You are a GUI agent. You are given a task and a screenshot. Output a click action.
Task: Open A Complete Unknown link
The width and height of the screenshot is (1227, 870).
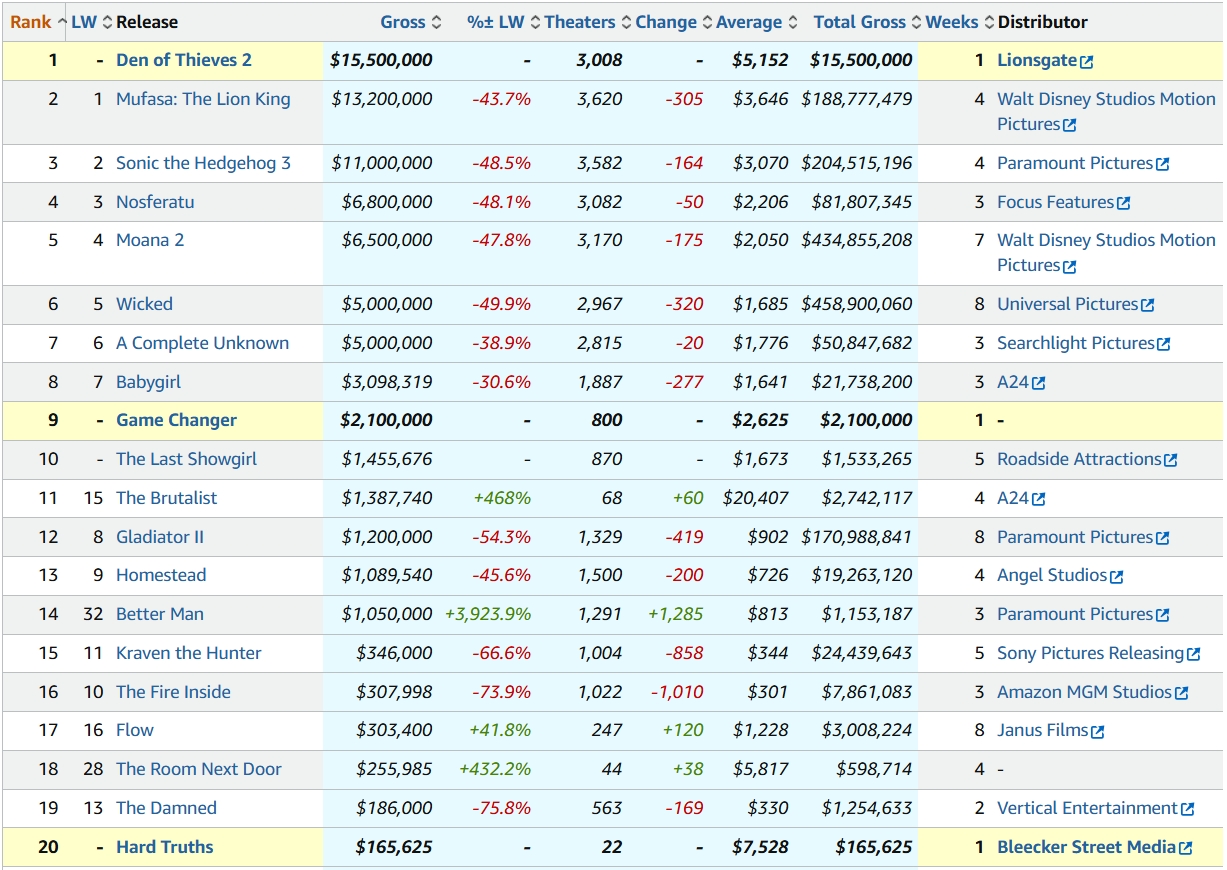point(202,343)
